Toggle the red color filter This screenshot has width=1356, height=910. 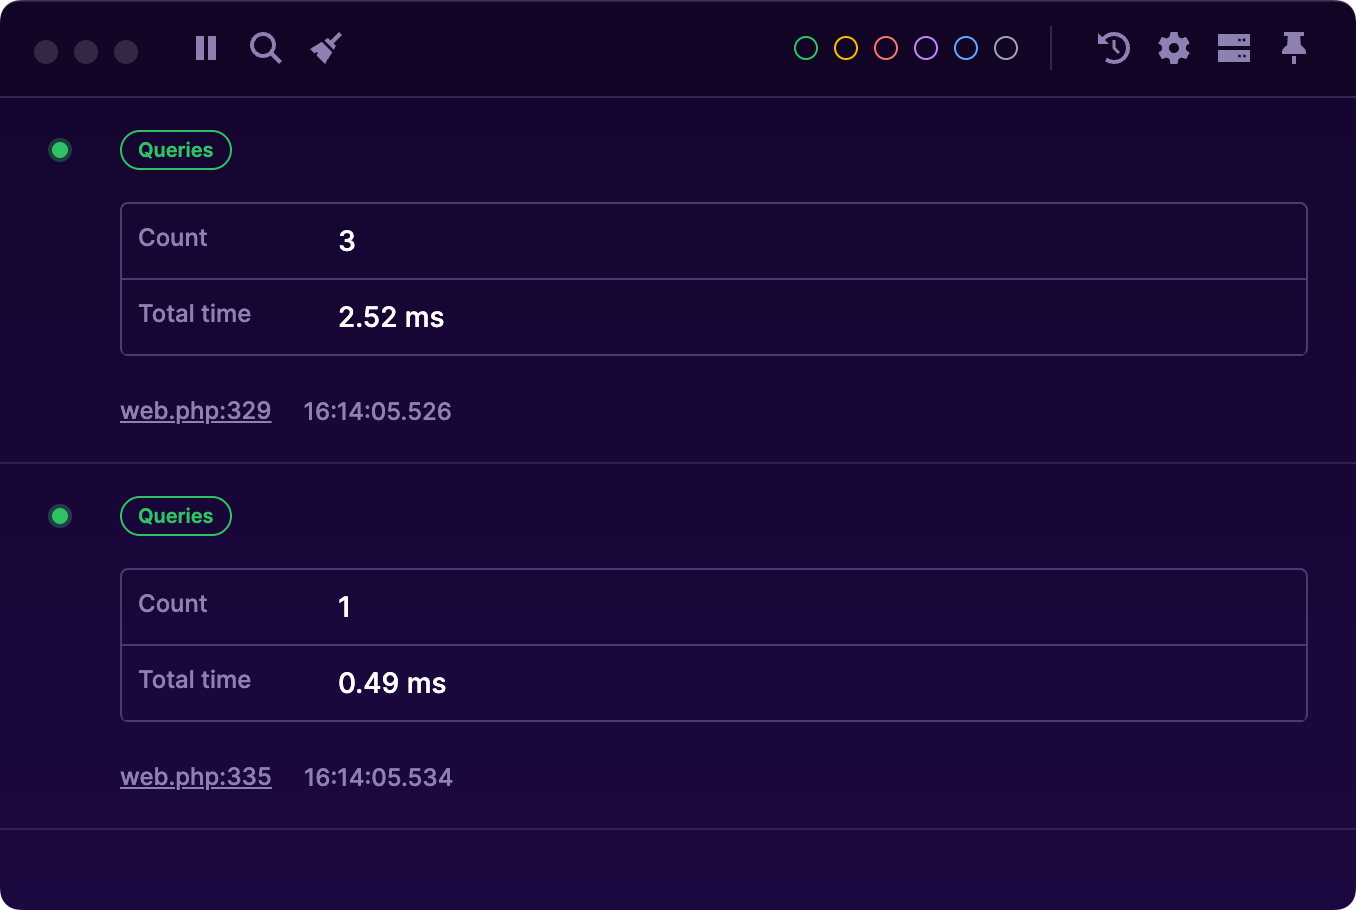(885, 47)
